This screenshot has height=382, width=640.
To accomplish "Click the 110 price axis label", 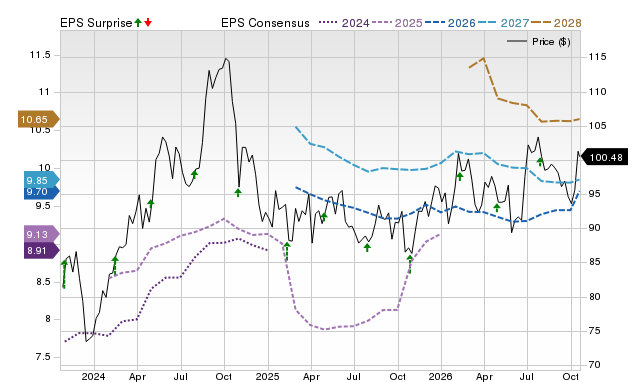I will click(597, 92).
